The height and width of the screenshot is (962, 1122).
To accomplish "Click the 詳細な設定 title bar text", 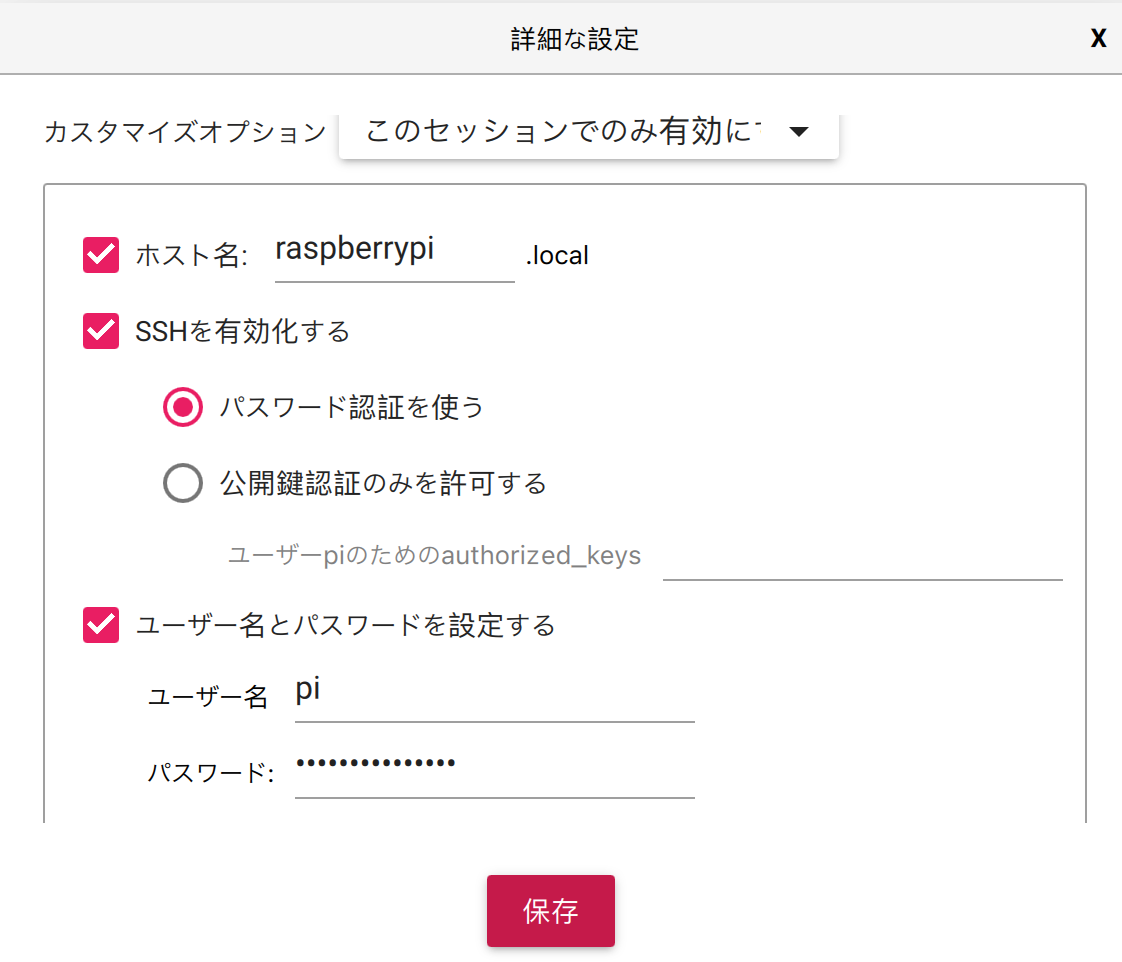I will point(574,39).
